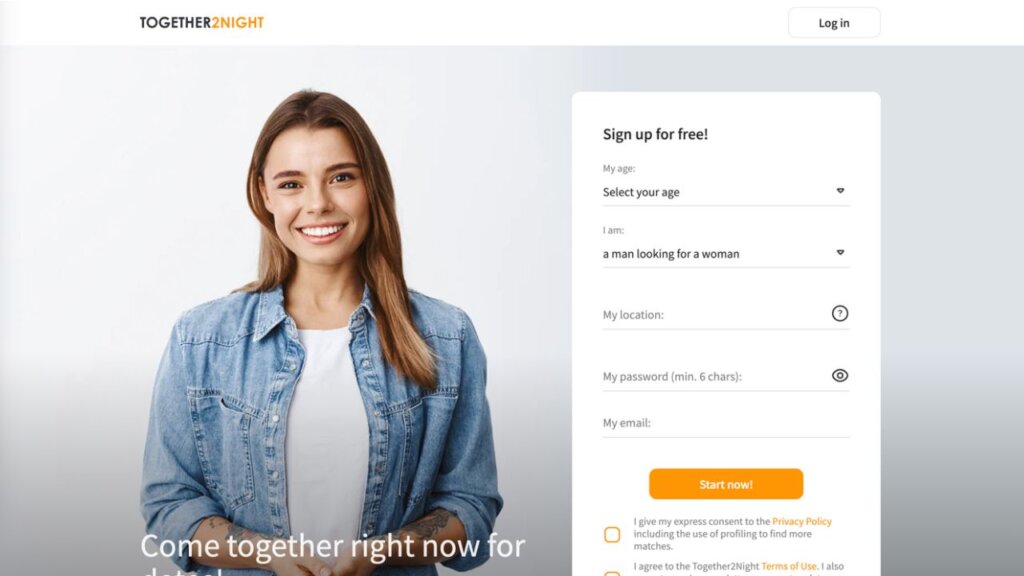
Task: Open the Privacy Policy link
Action: [x=802, y=521]
